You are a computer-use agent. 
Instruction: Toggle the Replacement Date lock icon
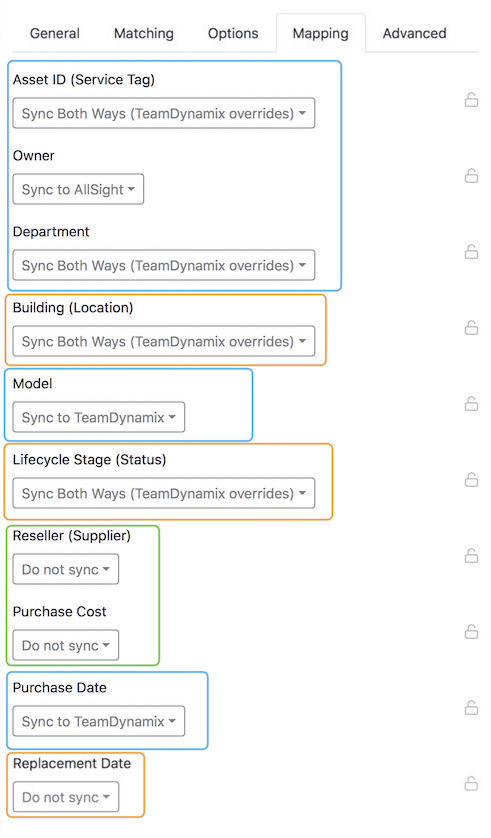[x=471, y=783]
